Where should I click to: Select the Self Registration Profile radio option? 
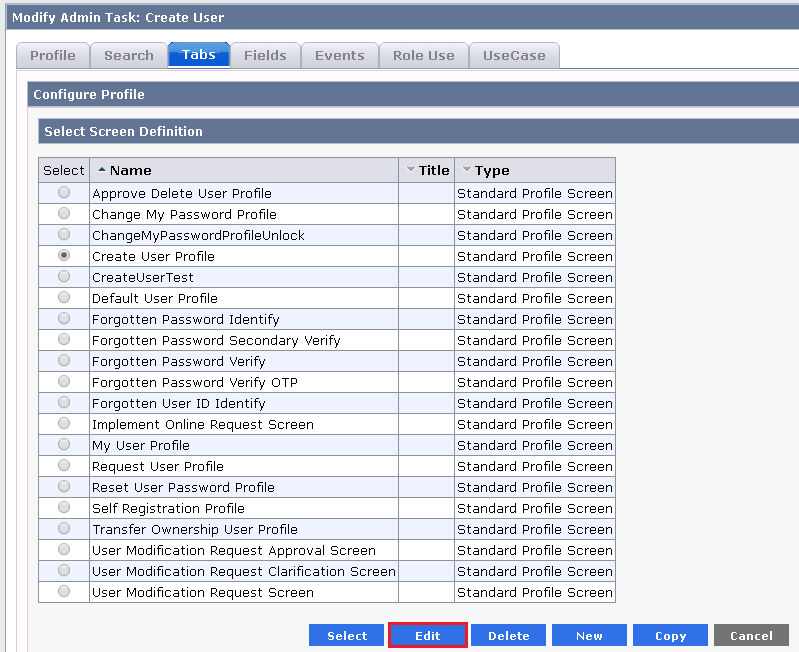click(x=64, y=507)
